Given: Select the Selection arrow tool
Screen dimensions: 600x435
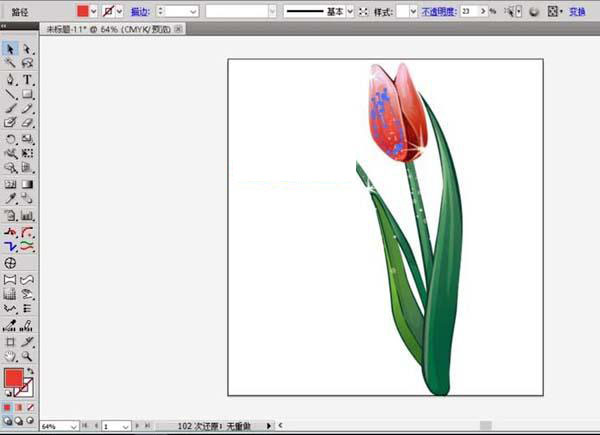Looking at the screenshot, I should tap(10, 49).
